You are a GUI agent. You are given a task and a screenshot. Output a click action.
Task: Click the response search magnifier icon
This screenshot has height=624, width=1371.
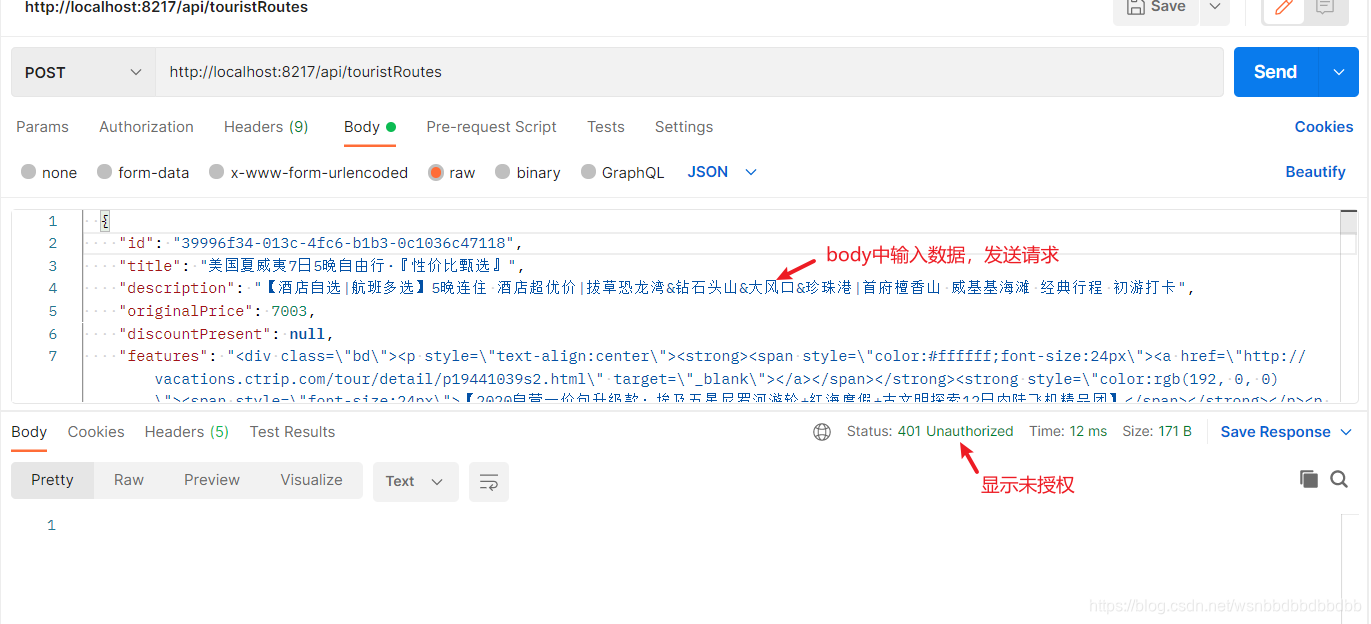coord(1339,479)
